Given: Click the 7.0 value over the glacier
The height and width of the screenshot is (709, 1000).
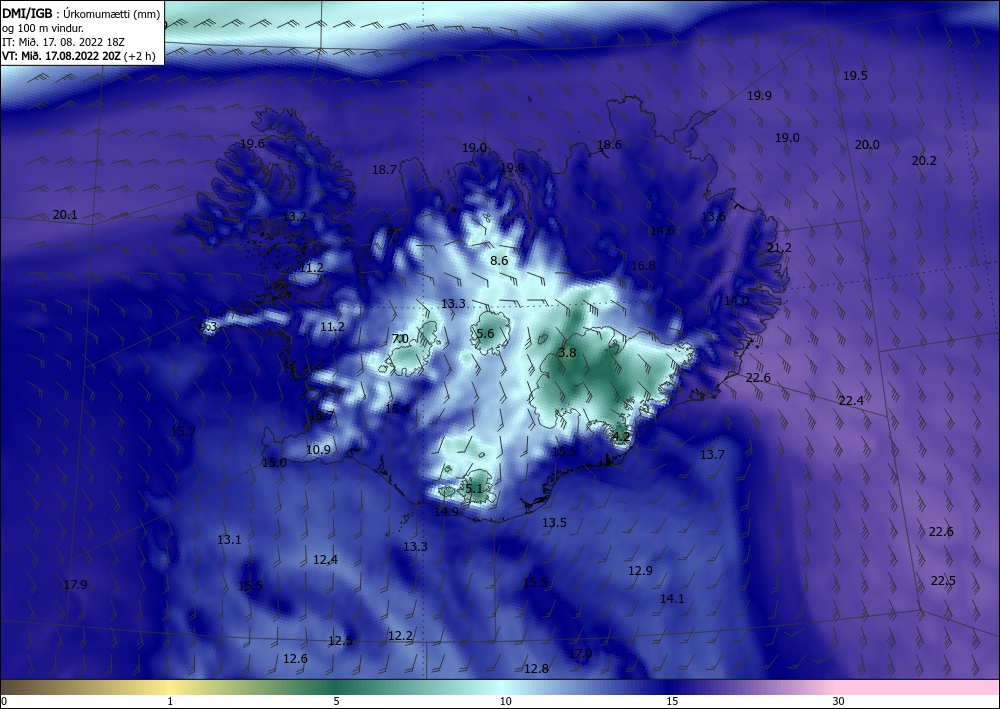Looking at the screenshot, I should click(401, 339).
